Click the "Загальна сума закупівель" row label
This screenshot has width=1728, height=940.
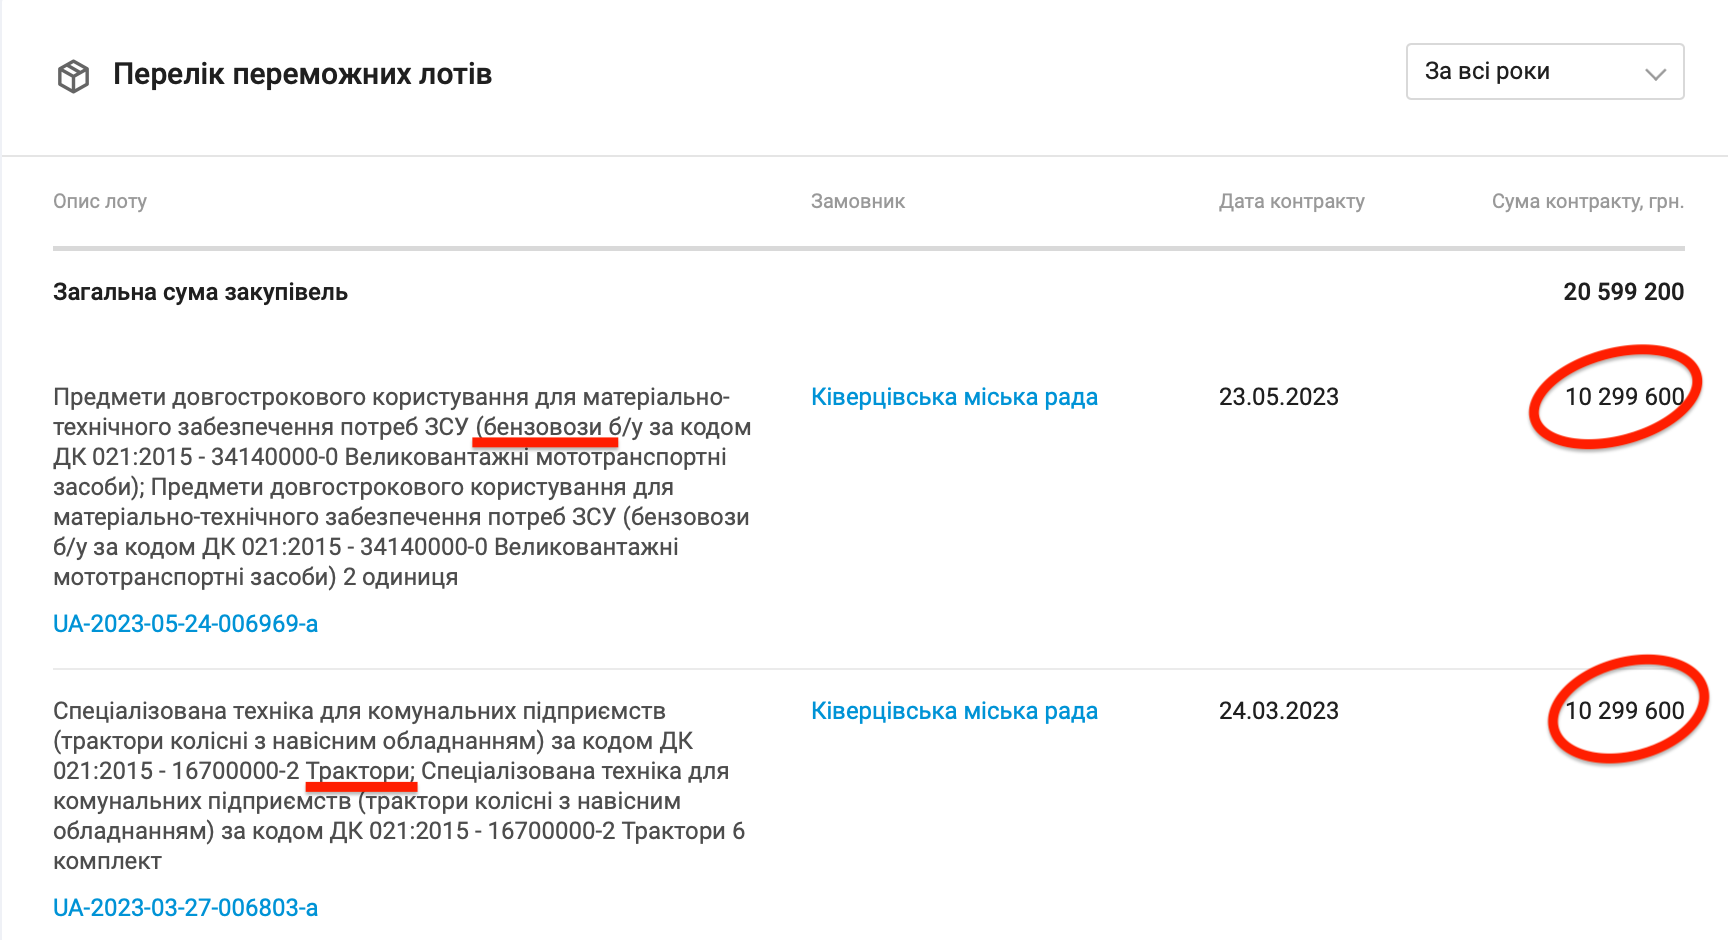[x=200, y=292]
